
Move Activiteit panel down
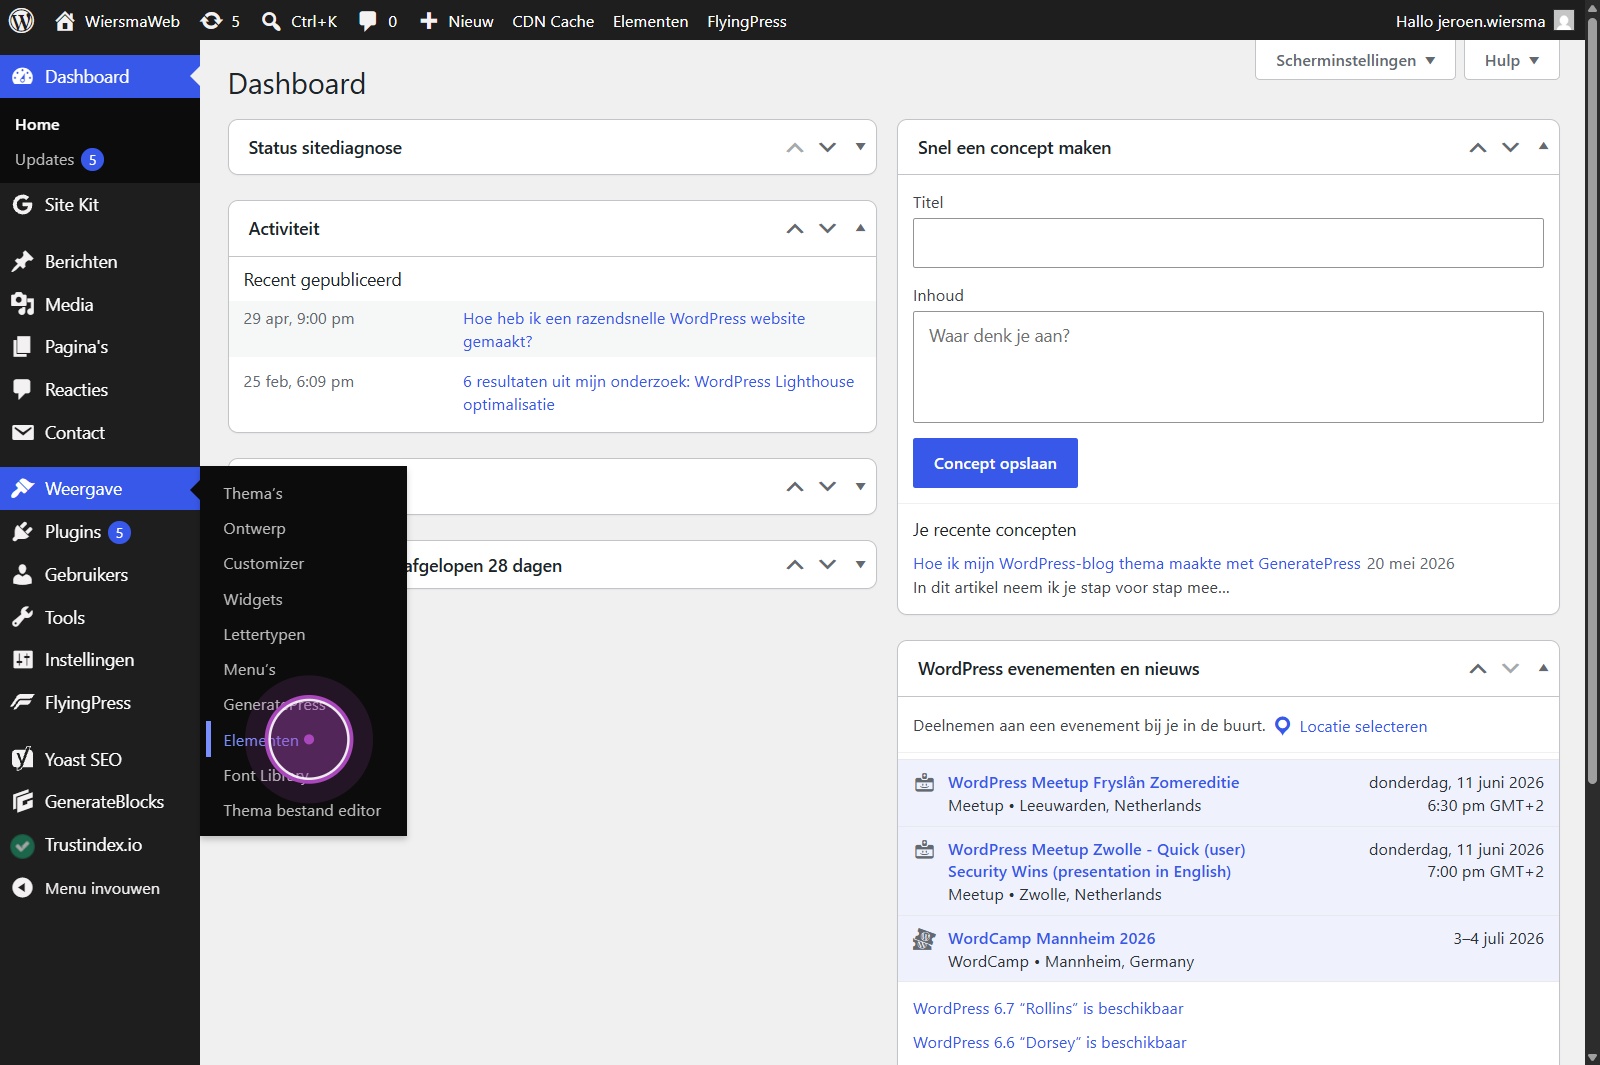(827, 228)
